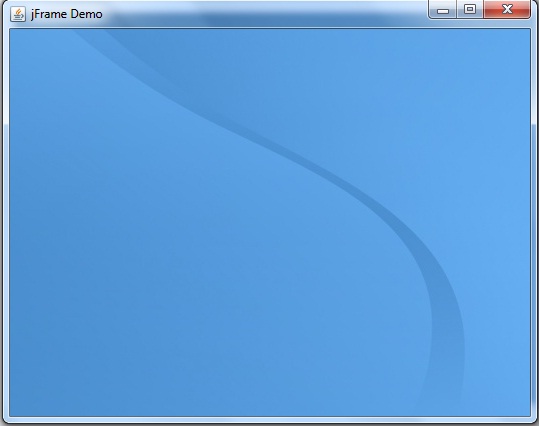Open the Java icon system menu

[18, 14]
